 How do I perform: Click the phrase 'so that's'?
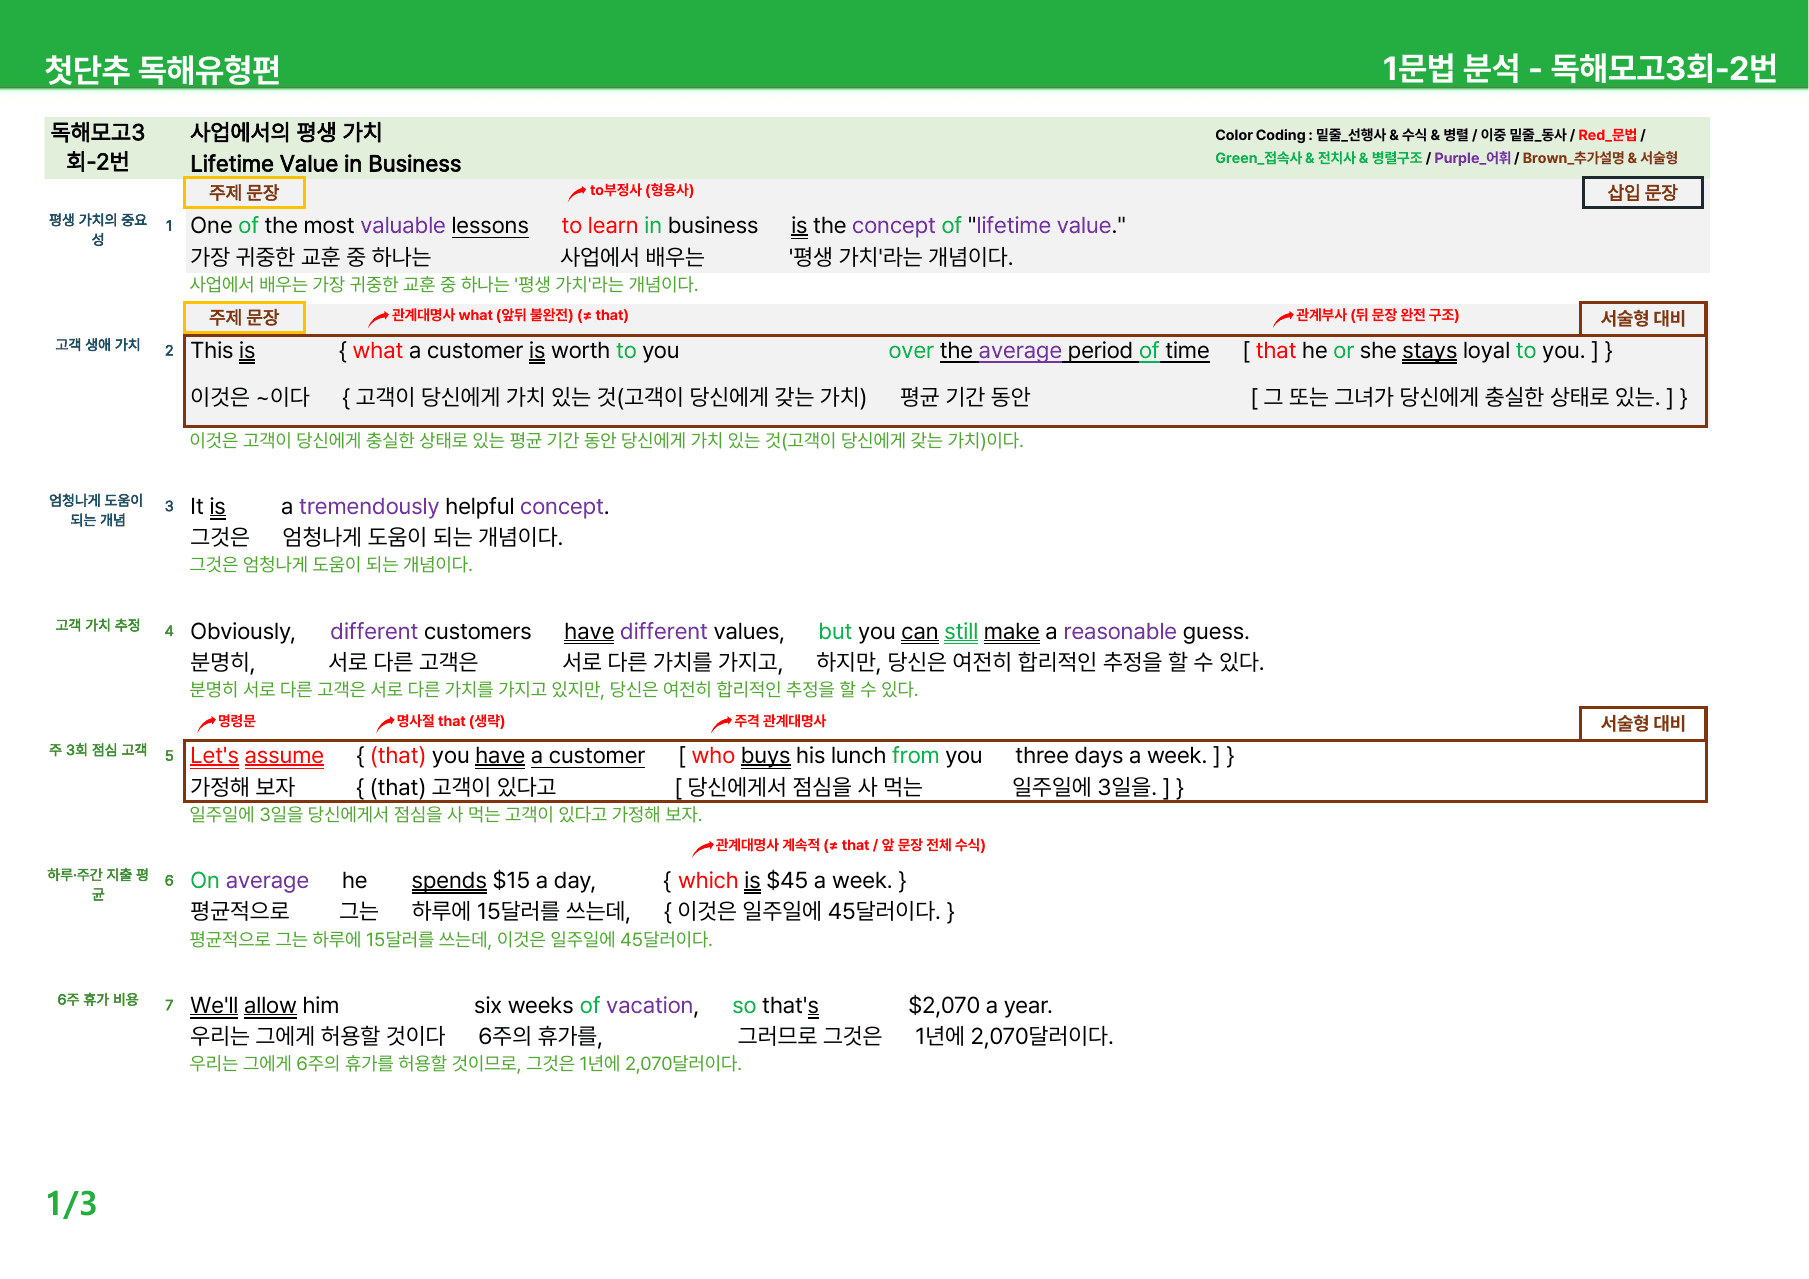[776, 1006]
